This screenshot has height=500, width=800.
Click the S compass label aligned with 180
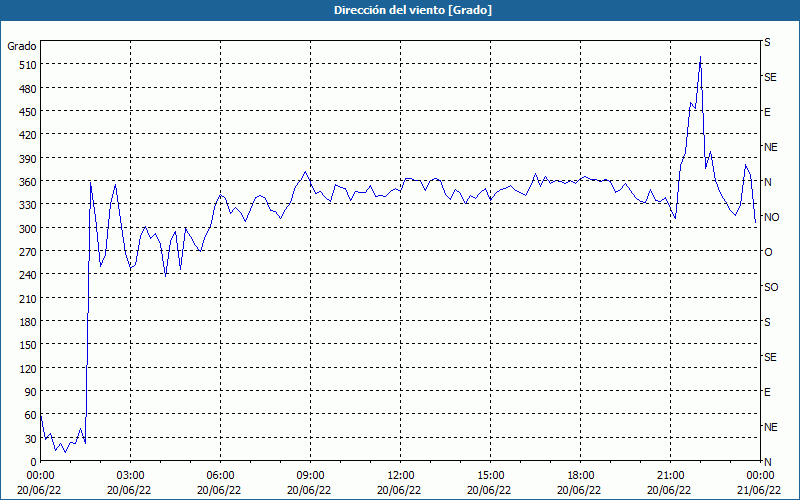767,322
